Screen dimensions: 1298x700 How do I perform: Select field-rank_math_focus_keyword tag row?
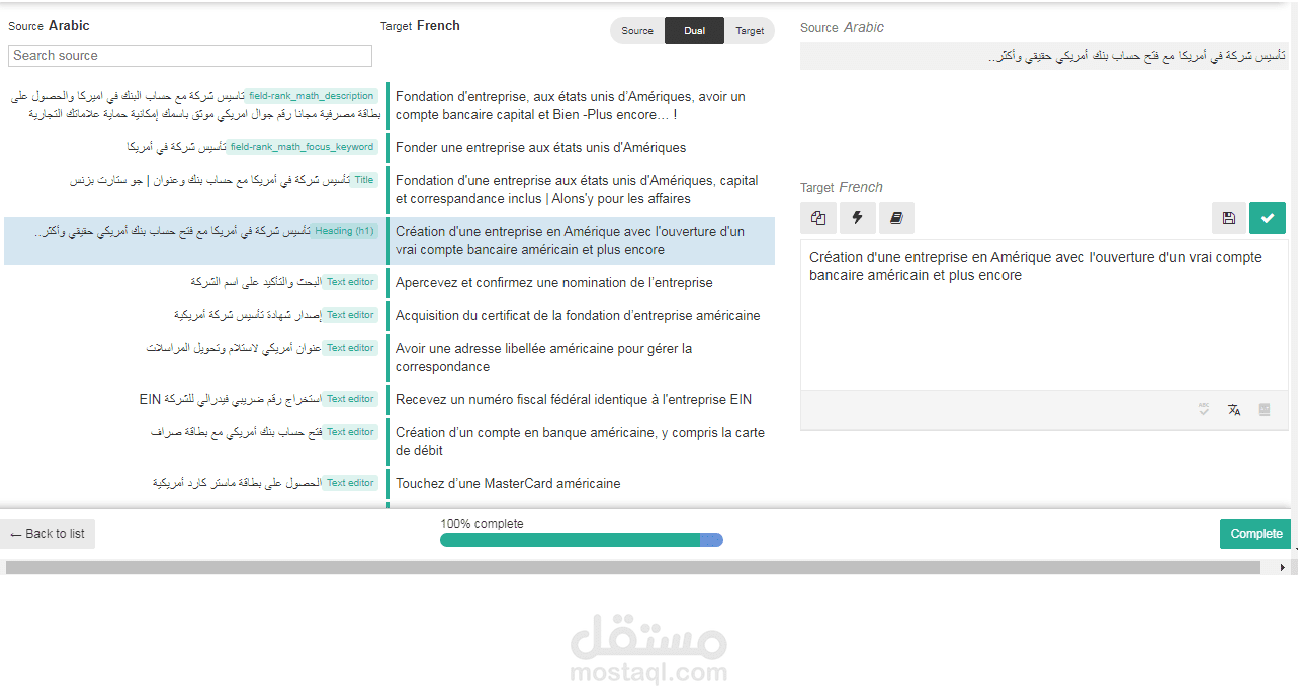click(x=303, y=147)
